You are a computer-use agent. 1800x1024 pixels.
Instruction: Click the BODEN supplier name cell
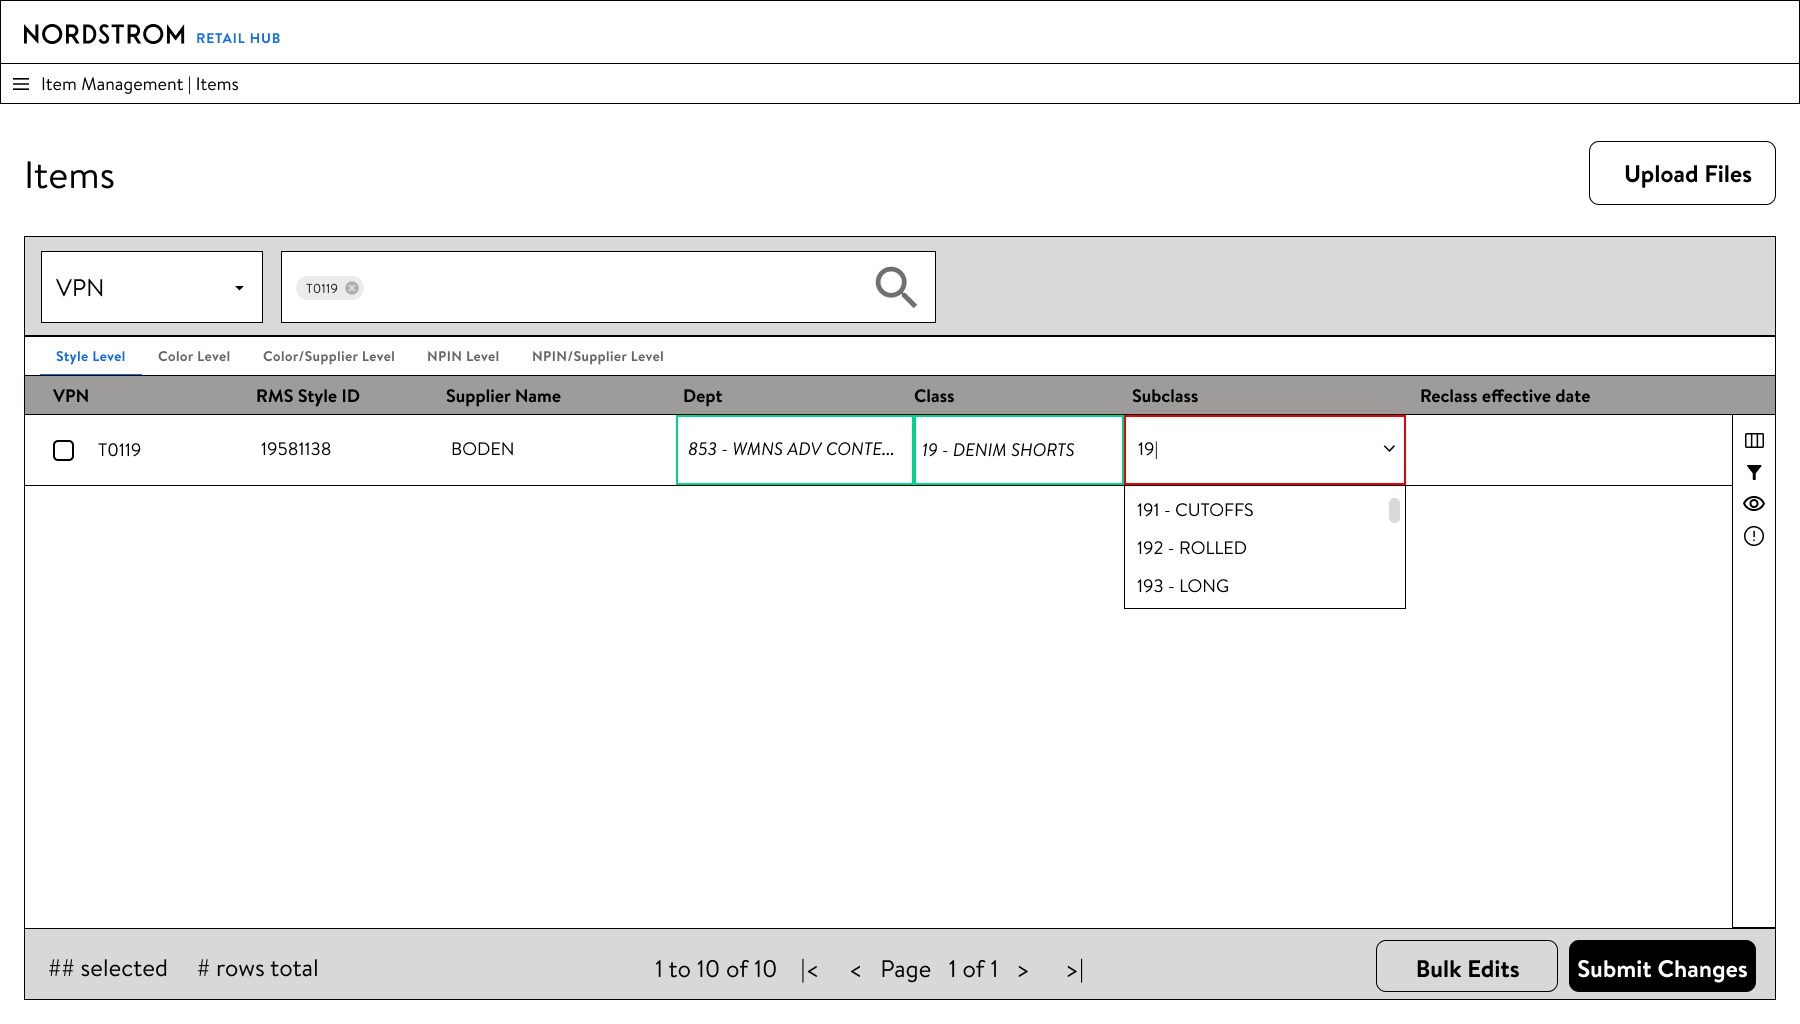coord(482,449)
